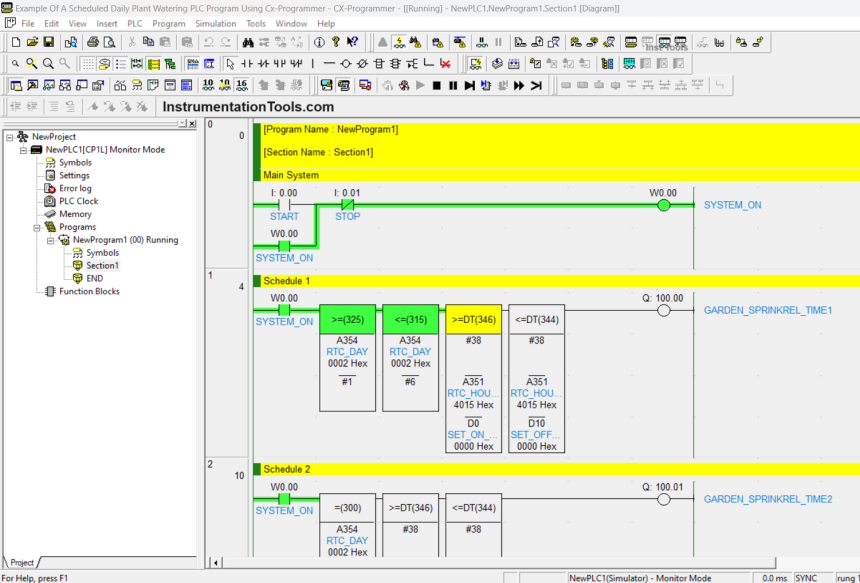
Task: Open the File menu
Action: pyautogui.click(x=27, y=24)
